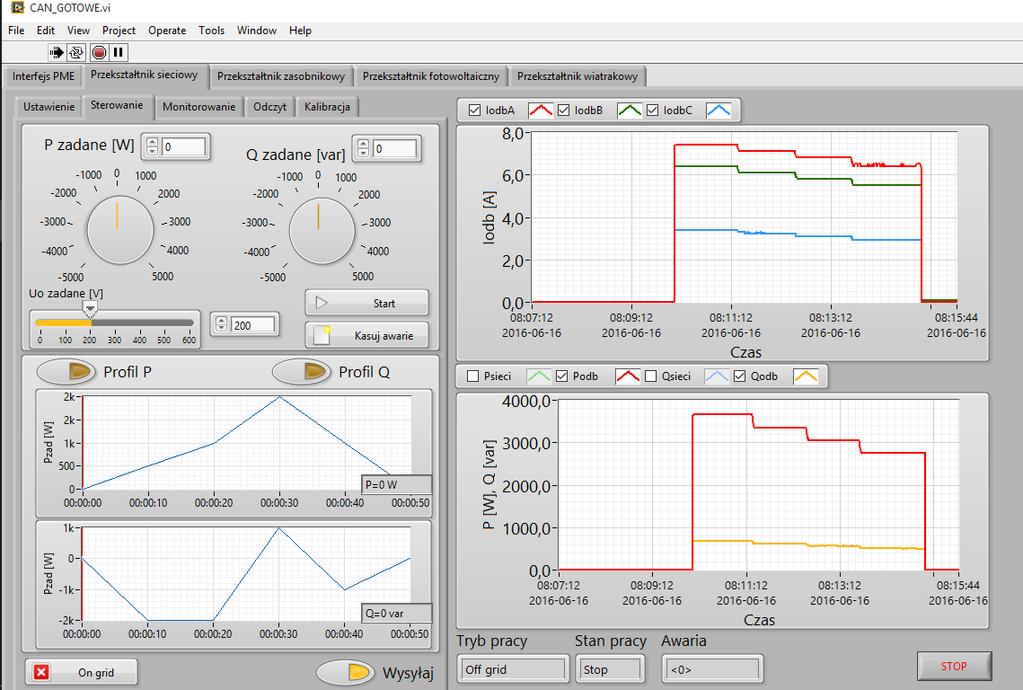The image size is (1023, 690).
Task: Click the Start button
Action: (x=367, y=303)
